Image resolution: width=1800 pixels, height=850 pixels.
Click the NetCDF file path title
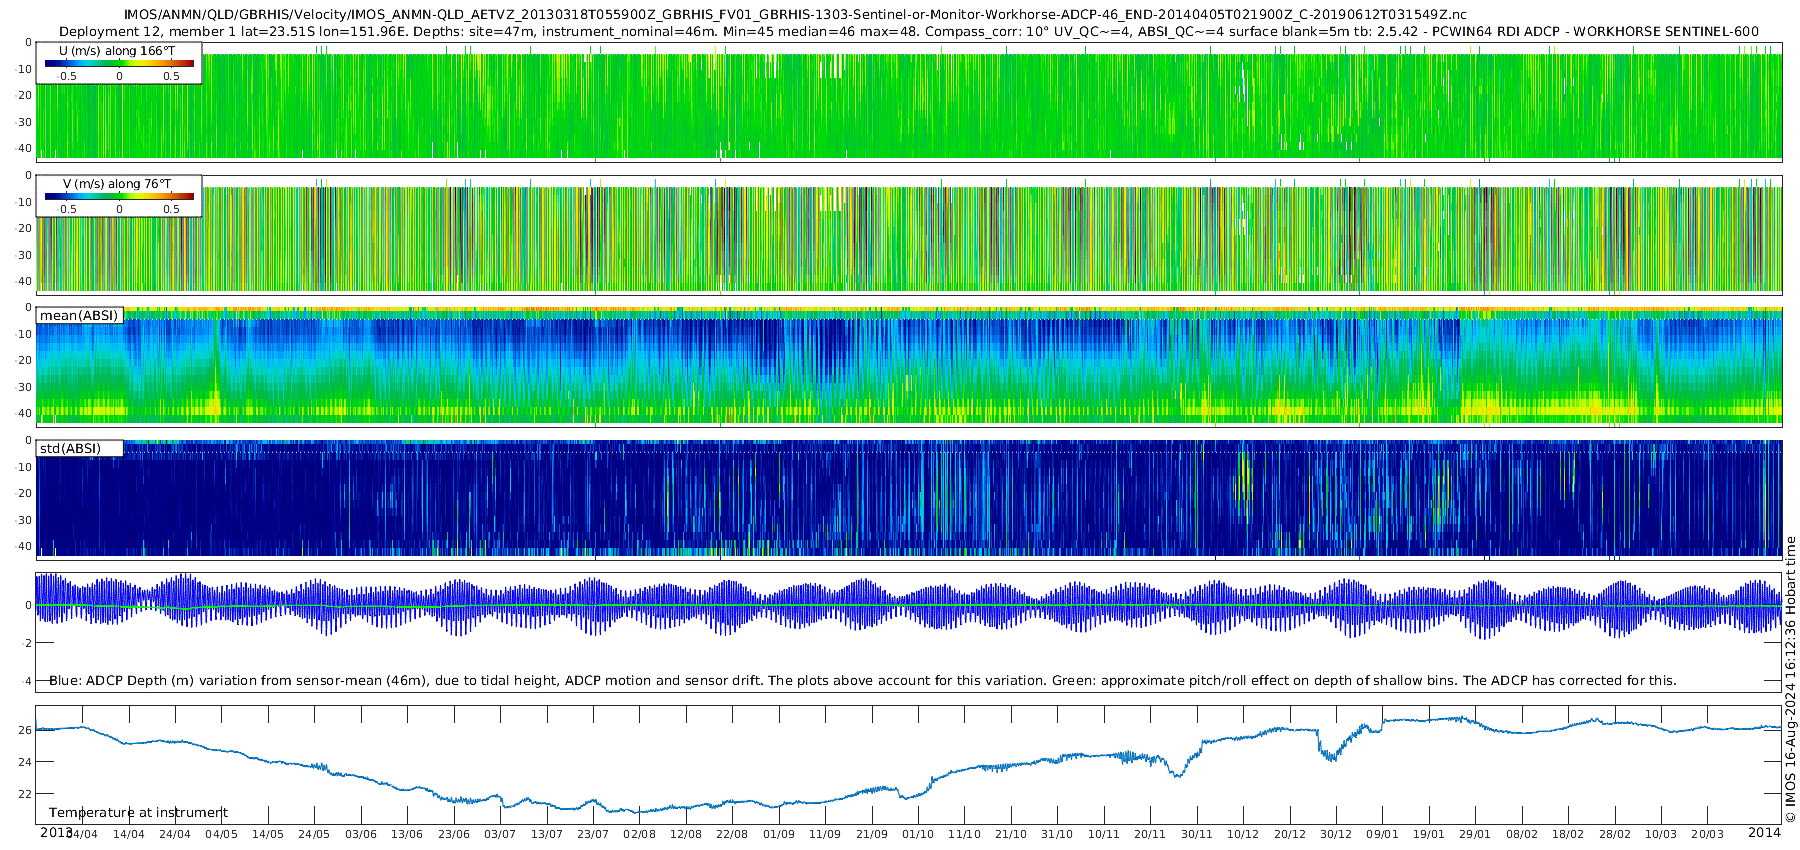(795, 14)
